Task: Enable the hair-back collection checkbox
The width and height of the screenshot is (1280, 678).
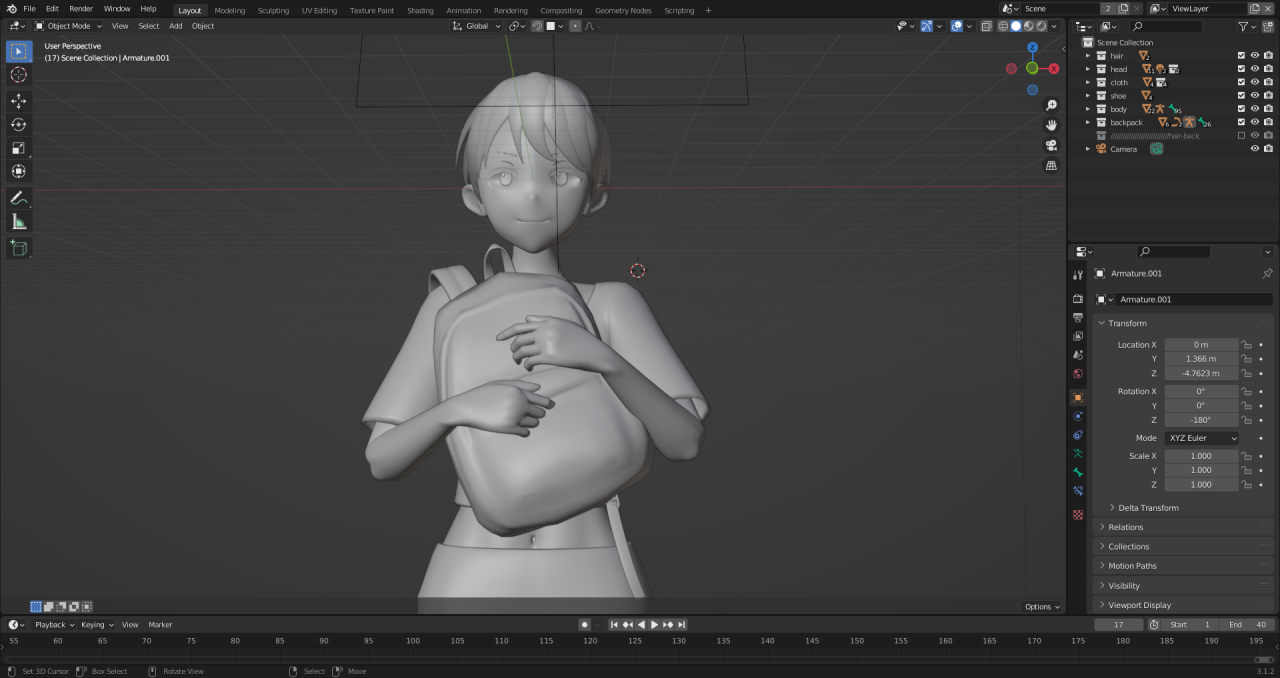Action: tap(1241, 135)
